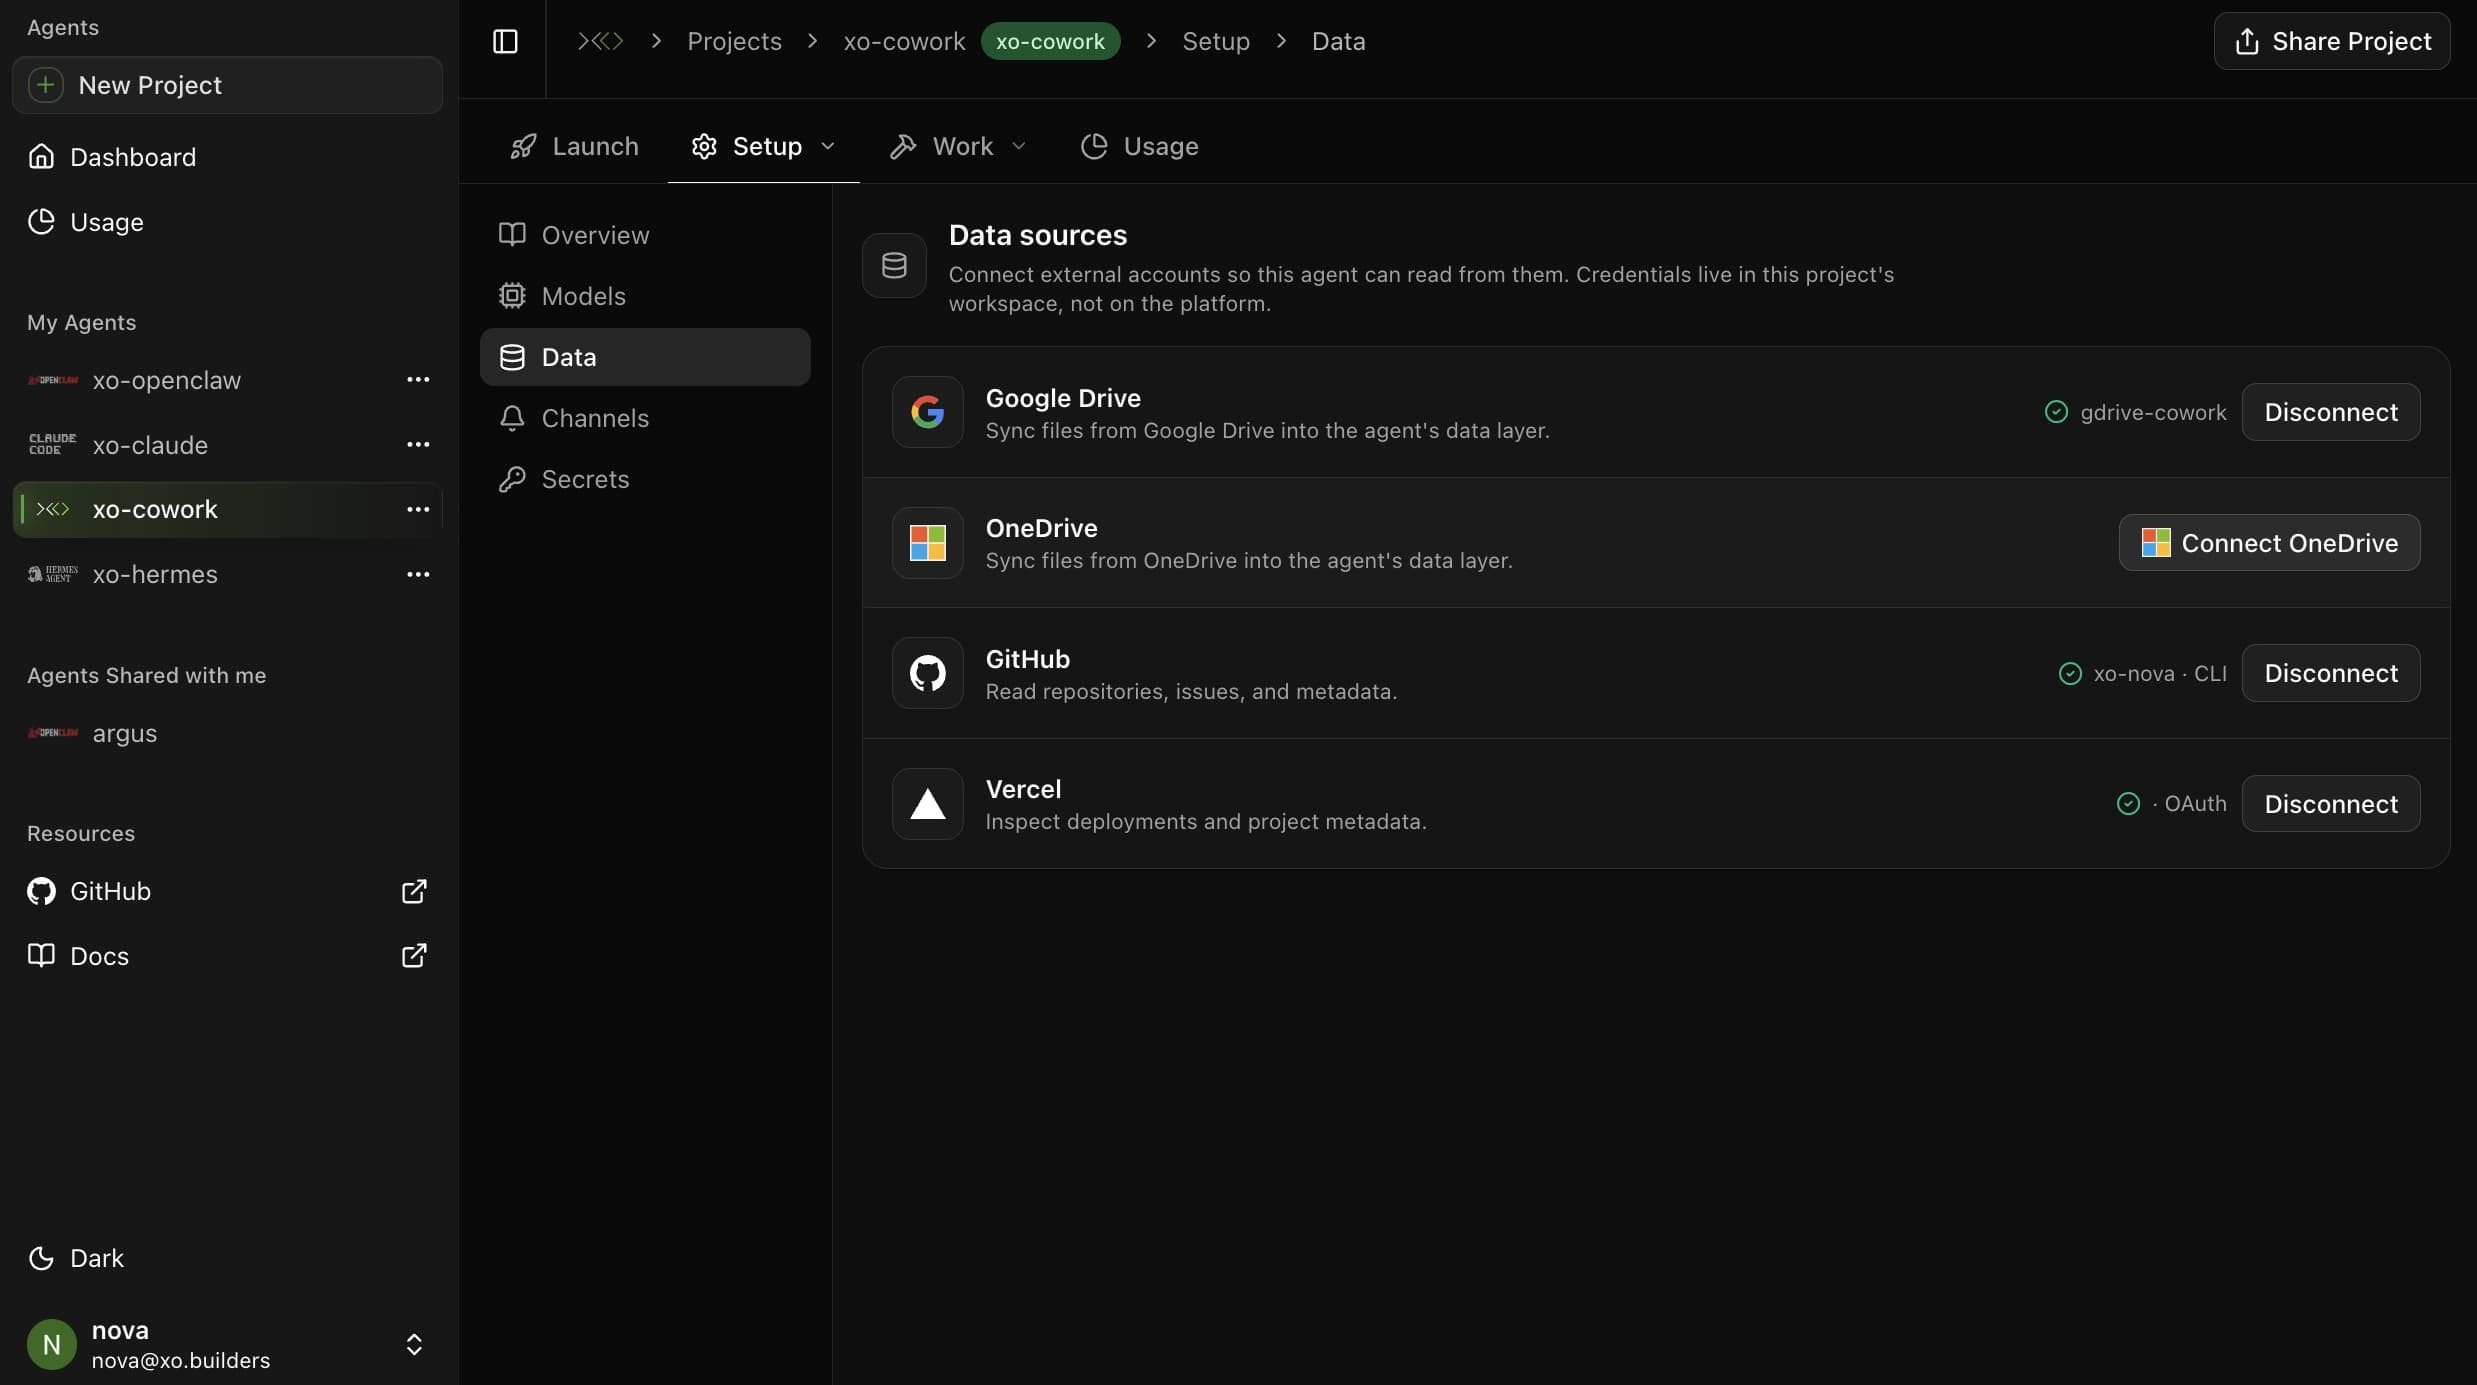Click the plus icon beside New Project
The image size is (2477, 1385).
click(45, 85)
